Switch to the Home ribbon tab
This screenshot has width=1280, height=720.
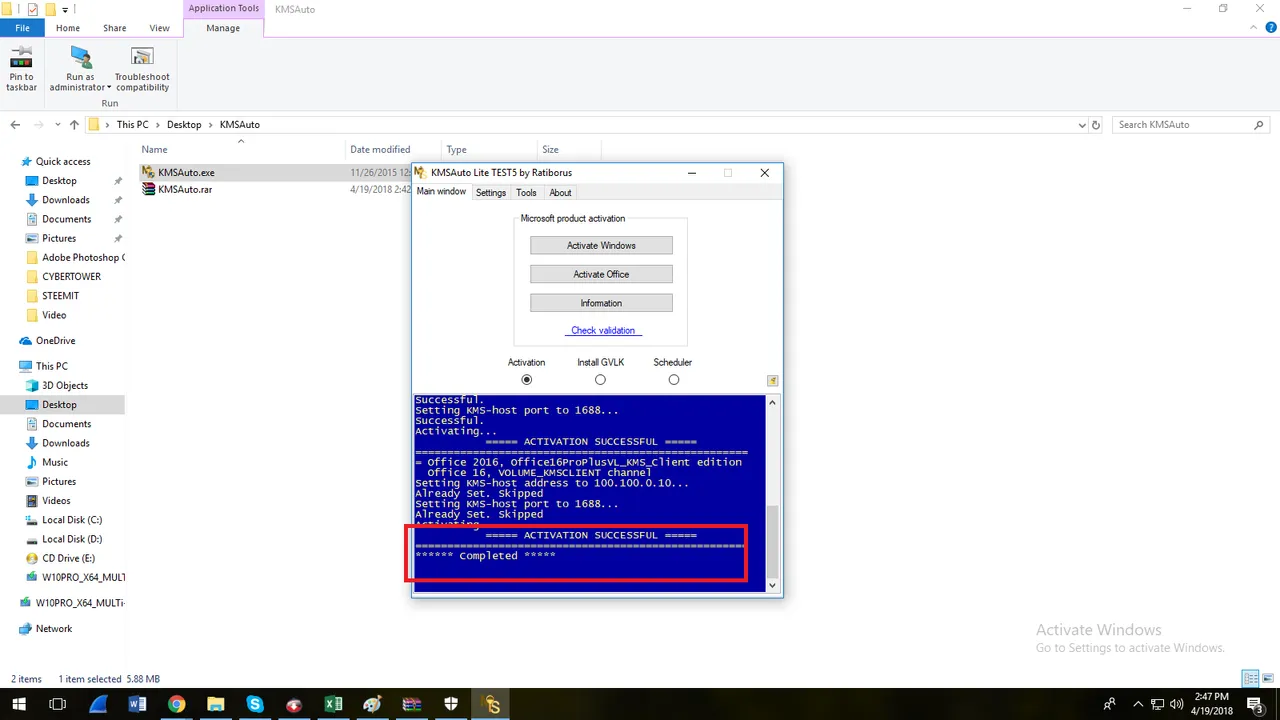[68, 28]
